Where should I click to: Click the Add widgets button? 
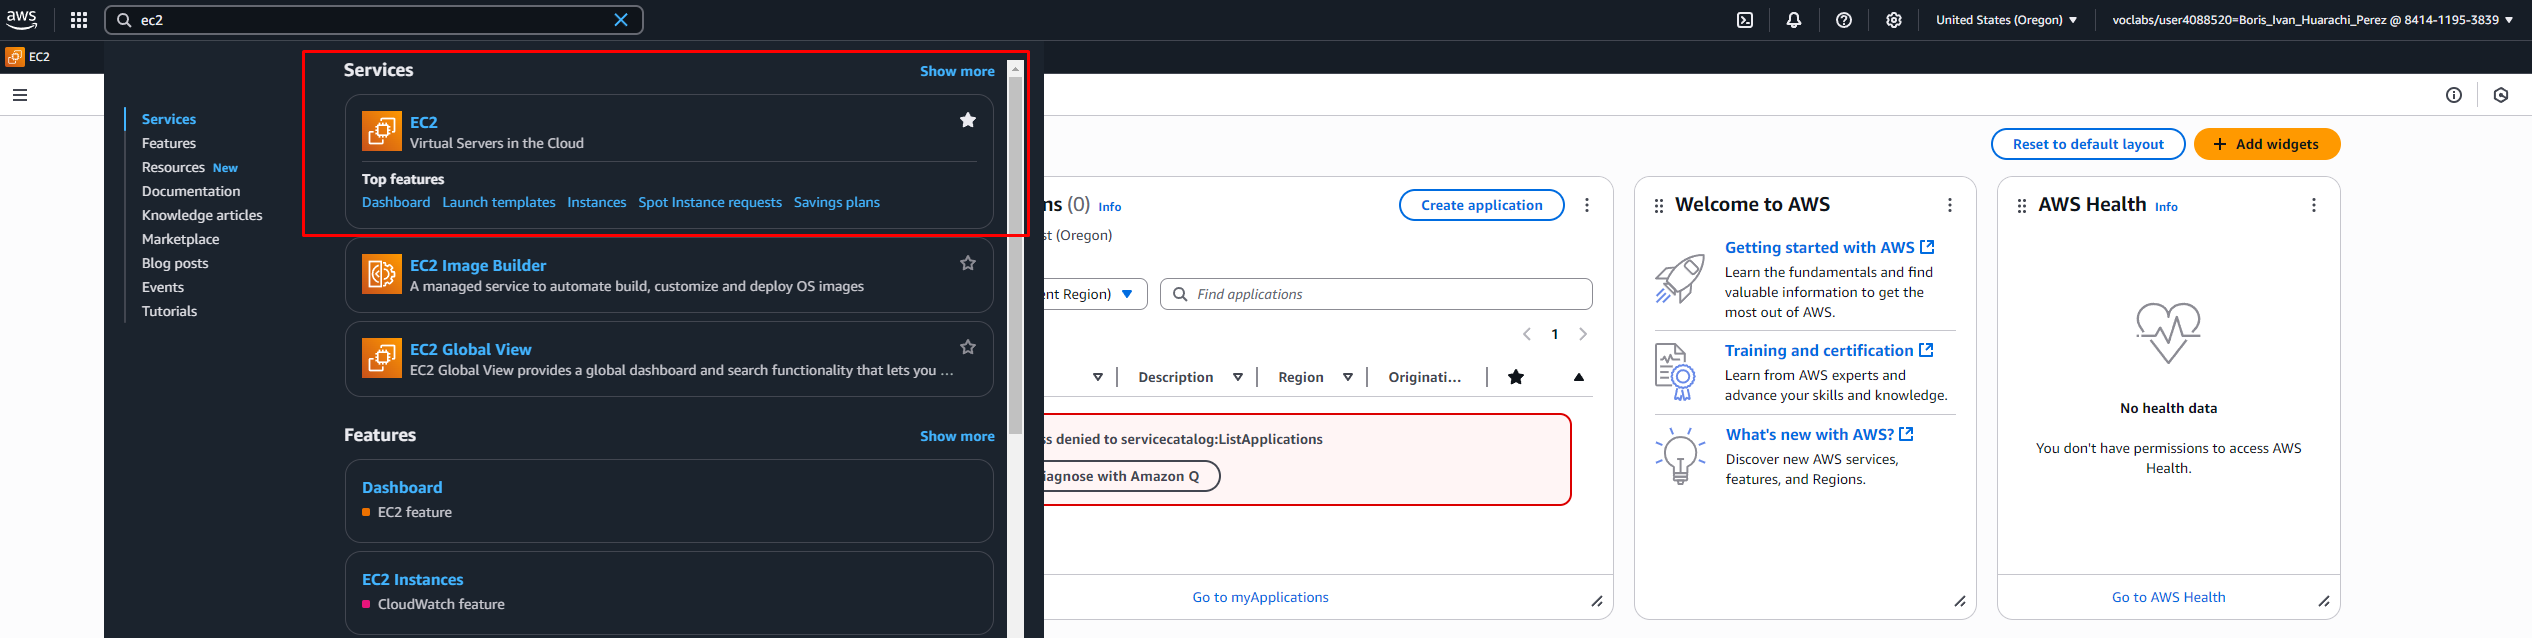2267,144
